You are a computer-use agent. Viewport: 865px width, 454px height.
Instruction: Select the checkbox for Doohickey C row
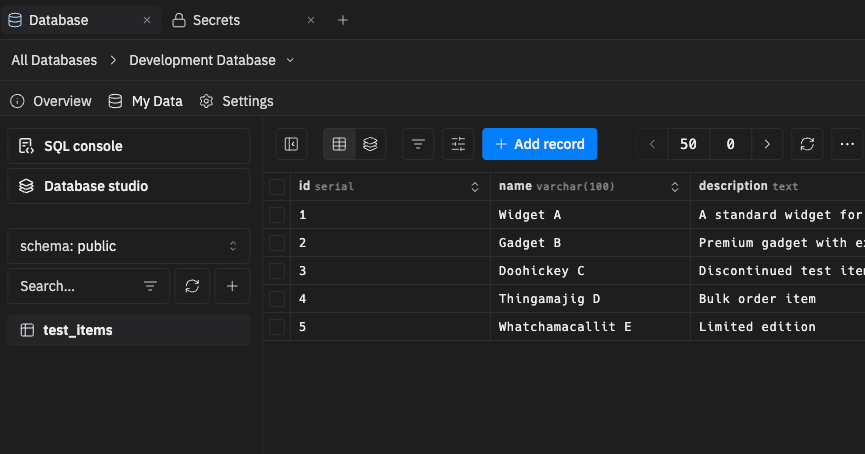pos(277,270)
